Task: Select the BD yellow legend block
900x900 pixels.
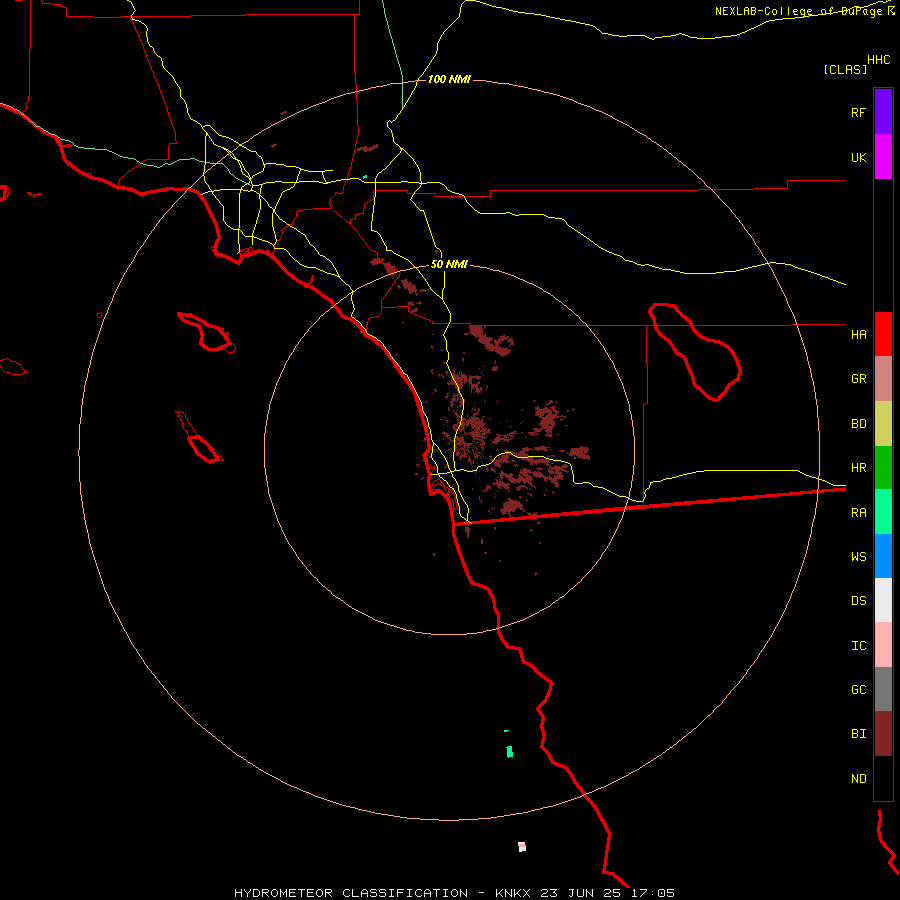Action: [x=883, y=424]
